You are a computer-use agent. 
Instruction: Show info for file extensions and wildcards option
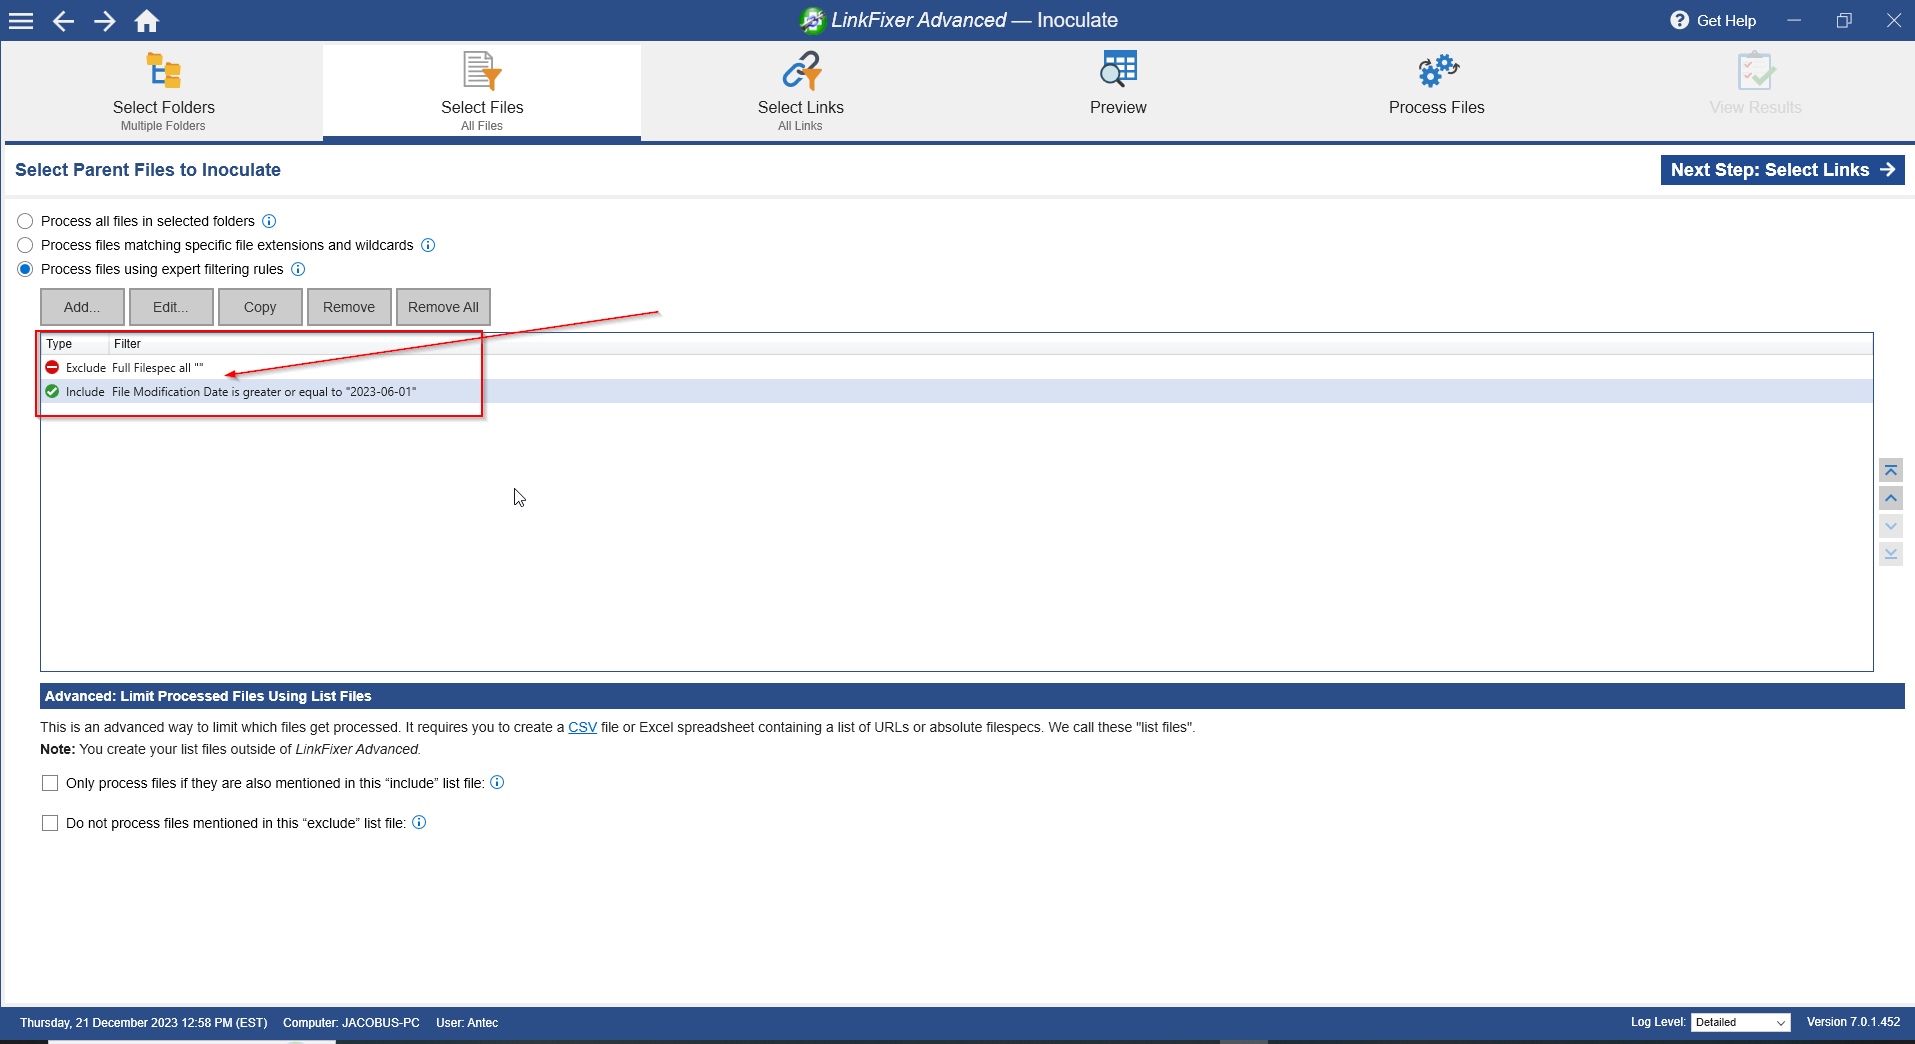428,245
